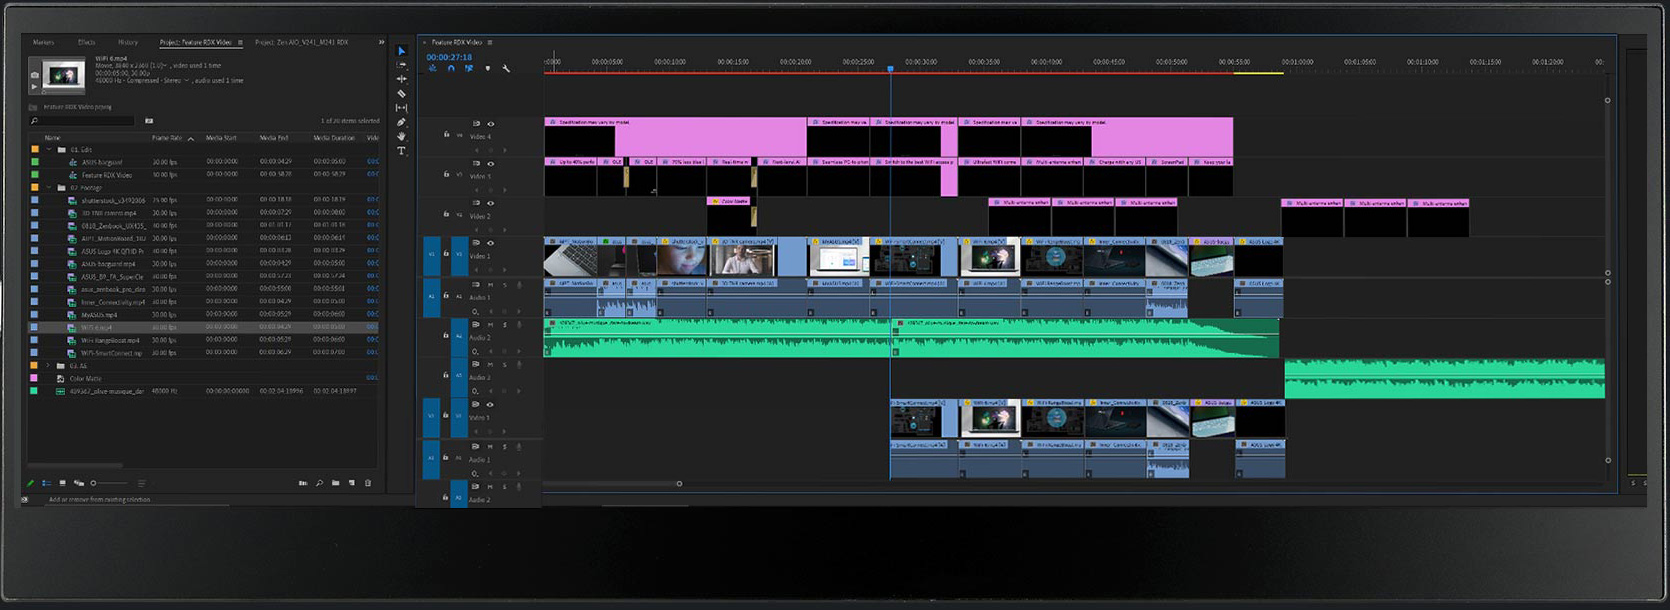The width and height of the screenshot is (1670, 610).
Task: Switch Project panel to List view
Action: point(46,483)
